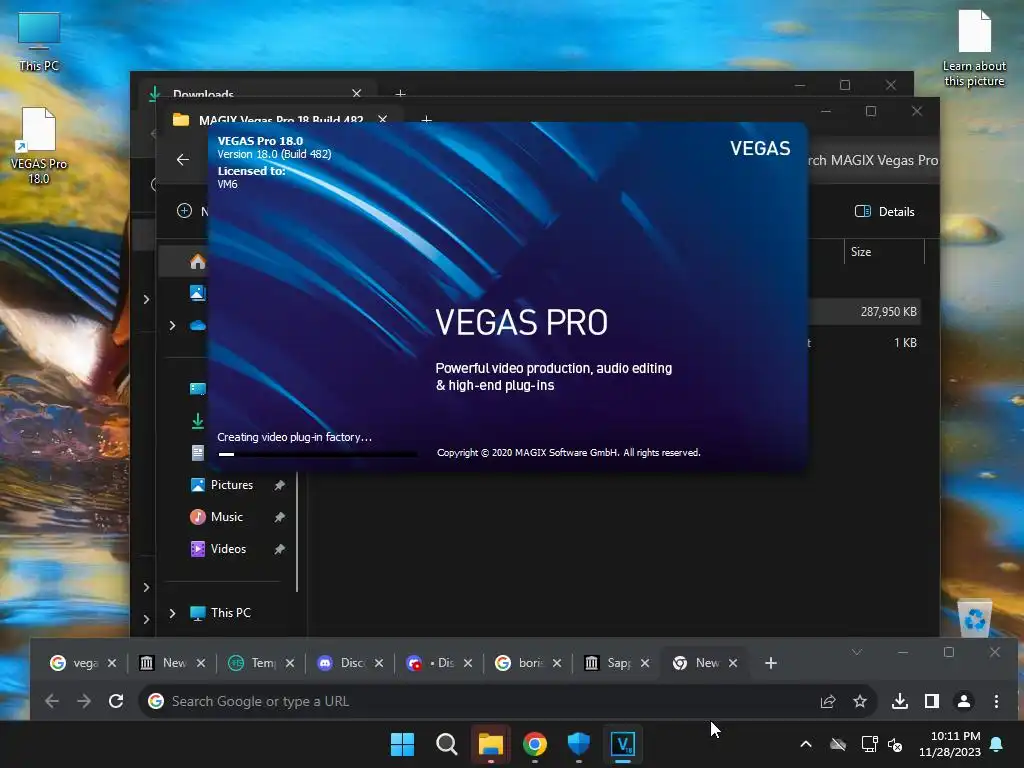This screenshot has width=1024, height=768.
Task: Open Desktop icon in Explorer sidebar
Action: point(197,389)
